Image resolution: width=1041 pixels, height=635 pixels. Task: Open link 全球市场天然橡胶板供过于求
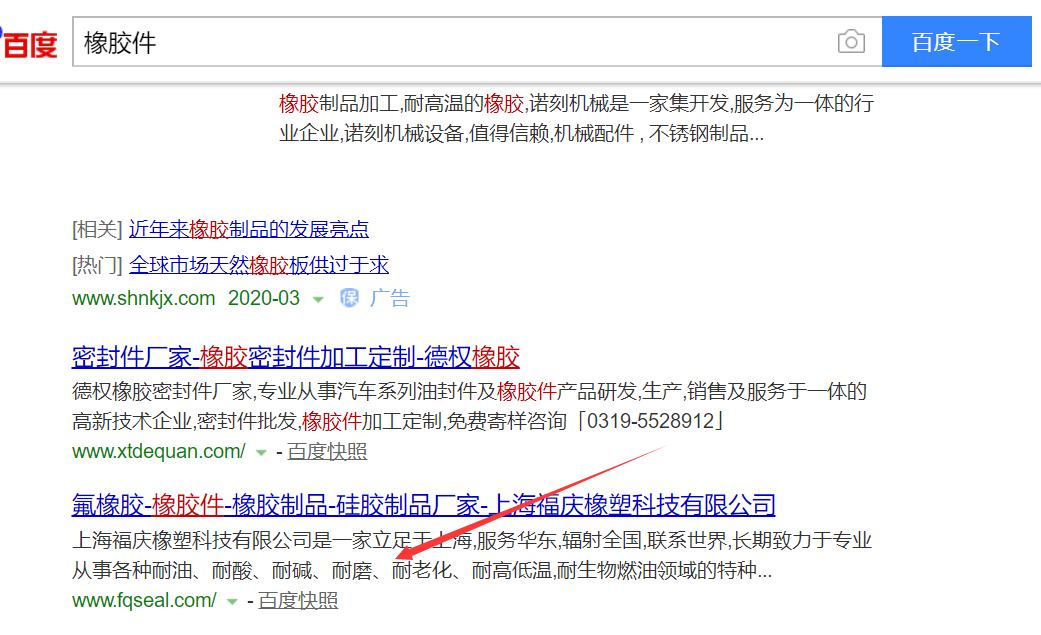(259, 265)
